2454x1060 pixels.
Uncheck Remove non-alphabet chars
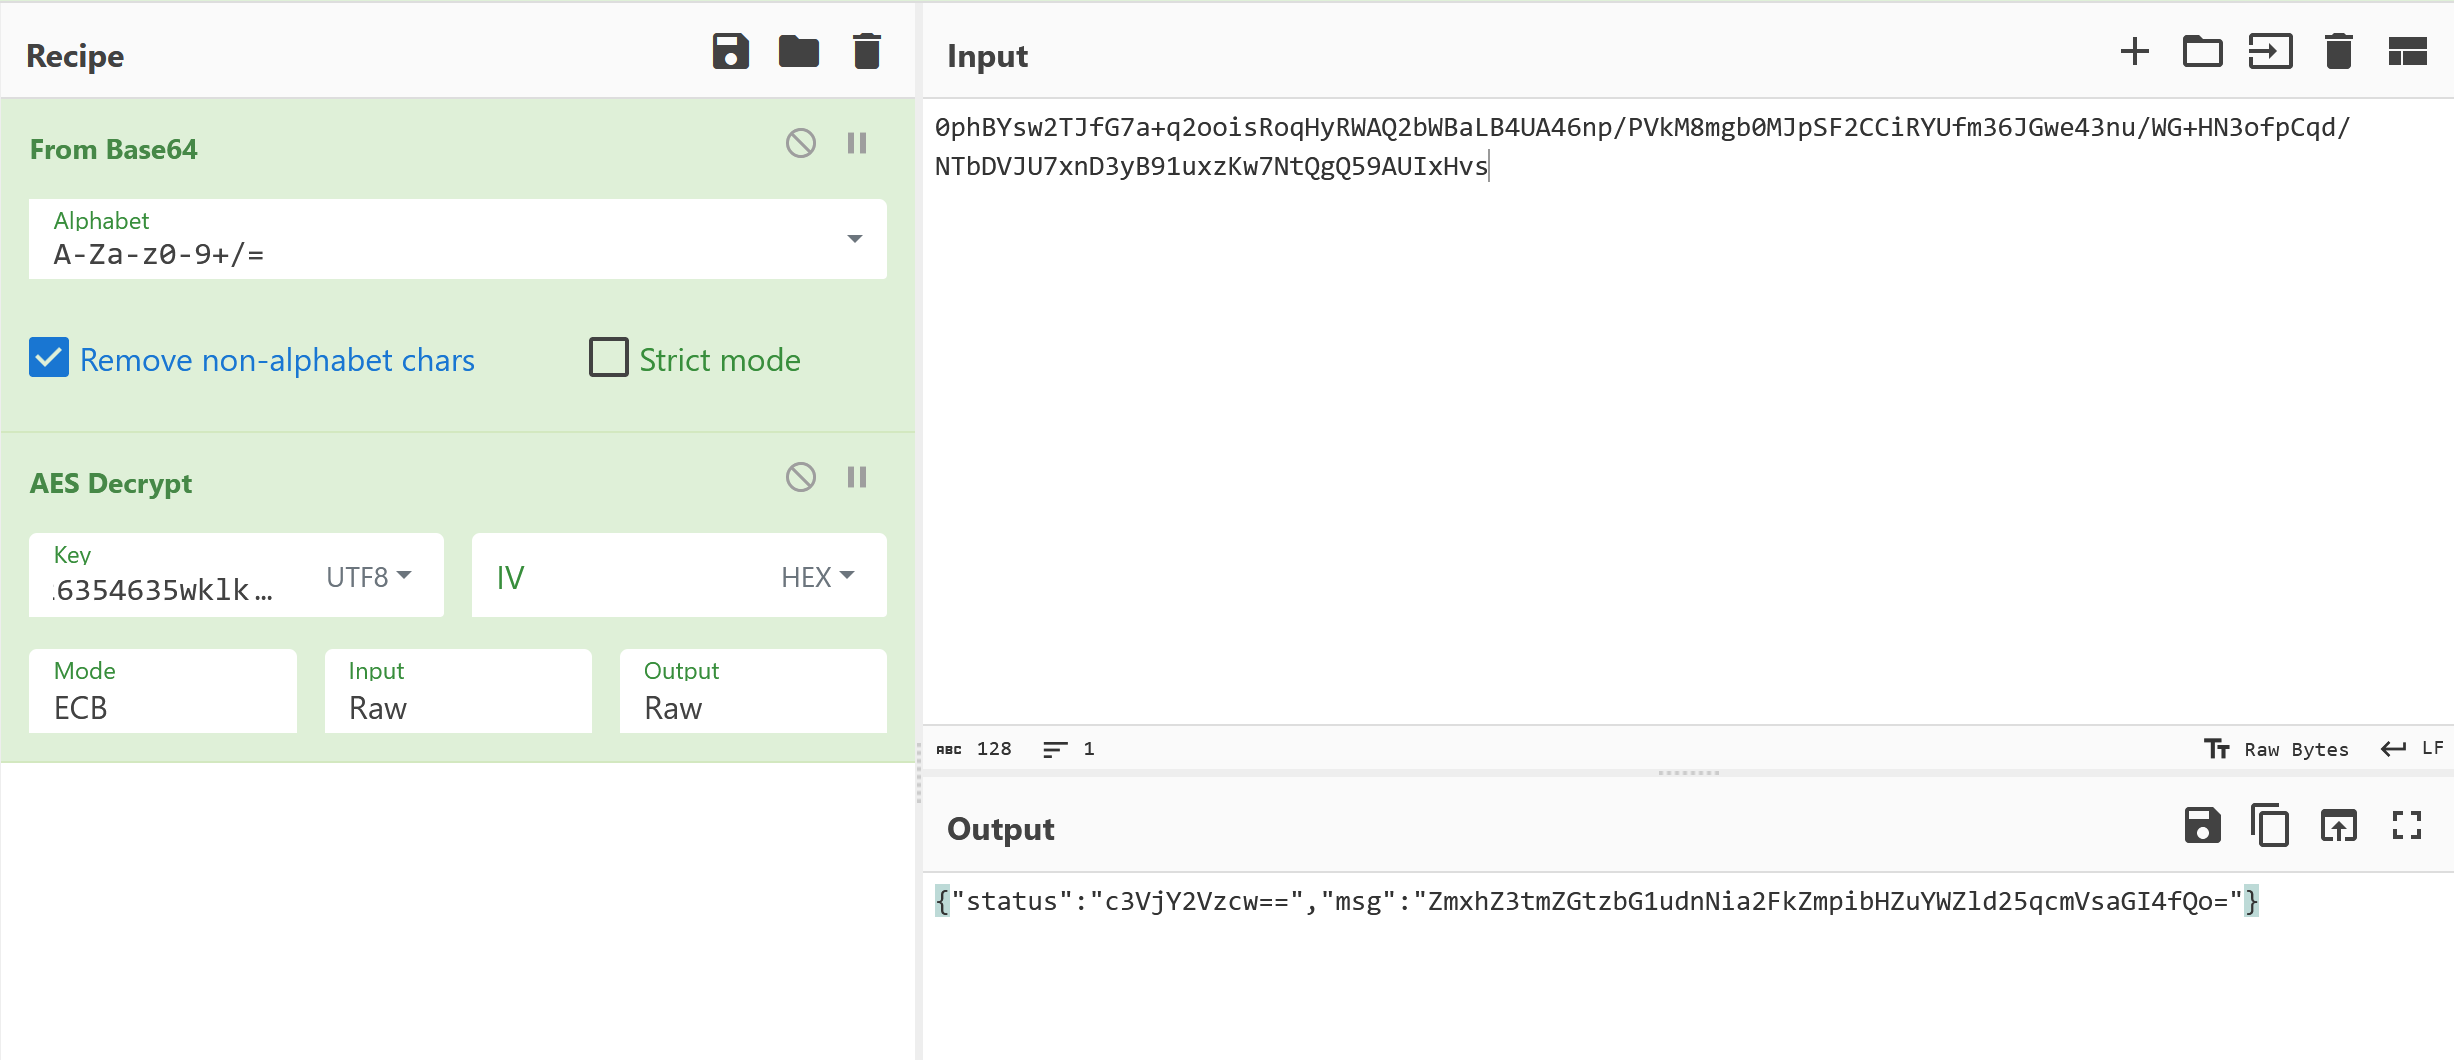pos(49,358)
